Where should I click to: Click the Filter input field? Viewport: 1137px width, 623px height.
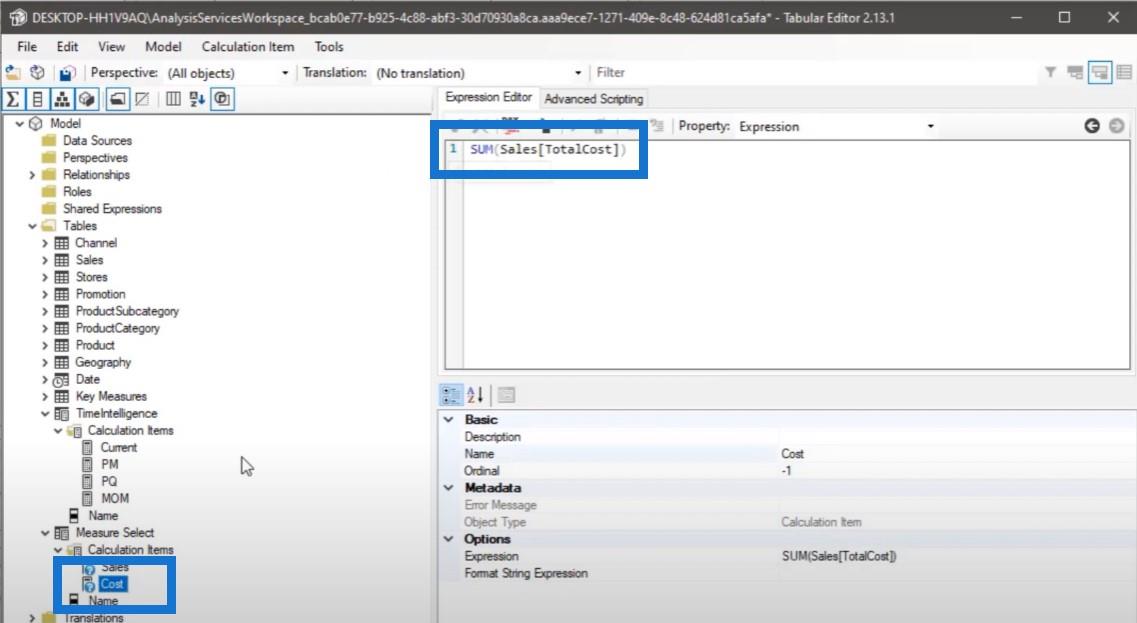click(x=816, y=73)
